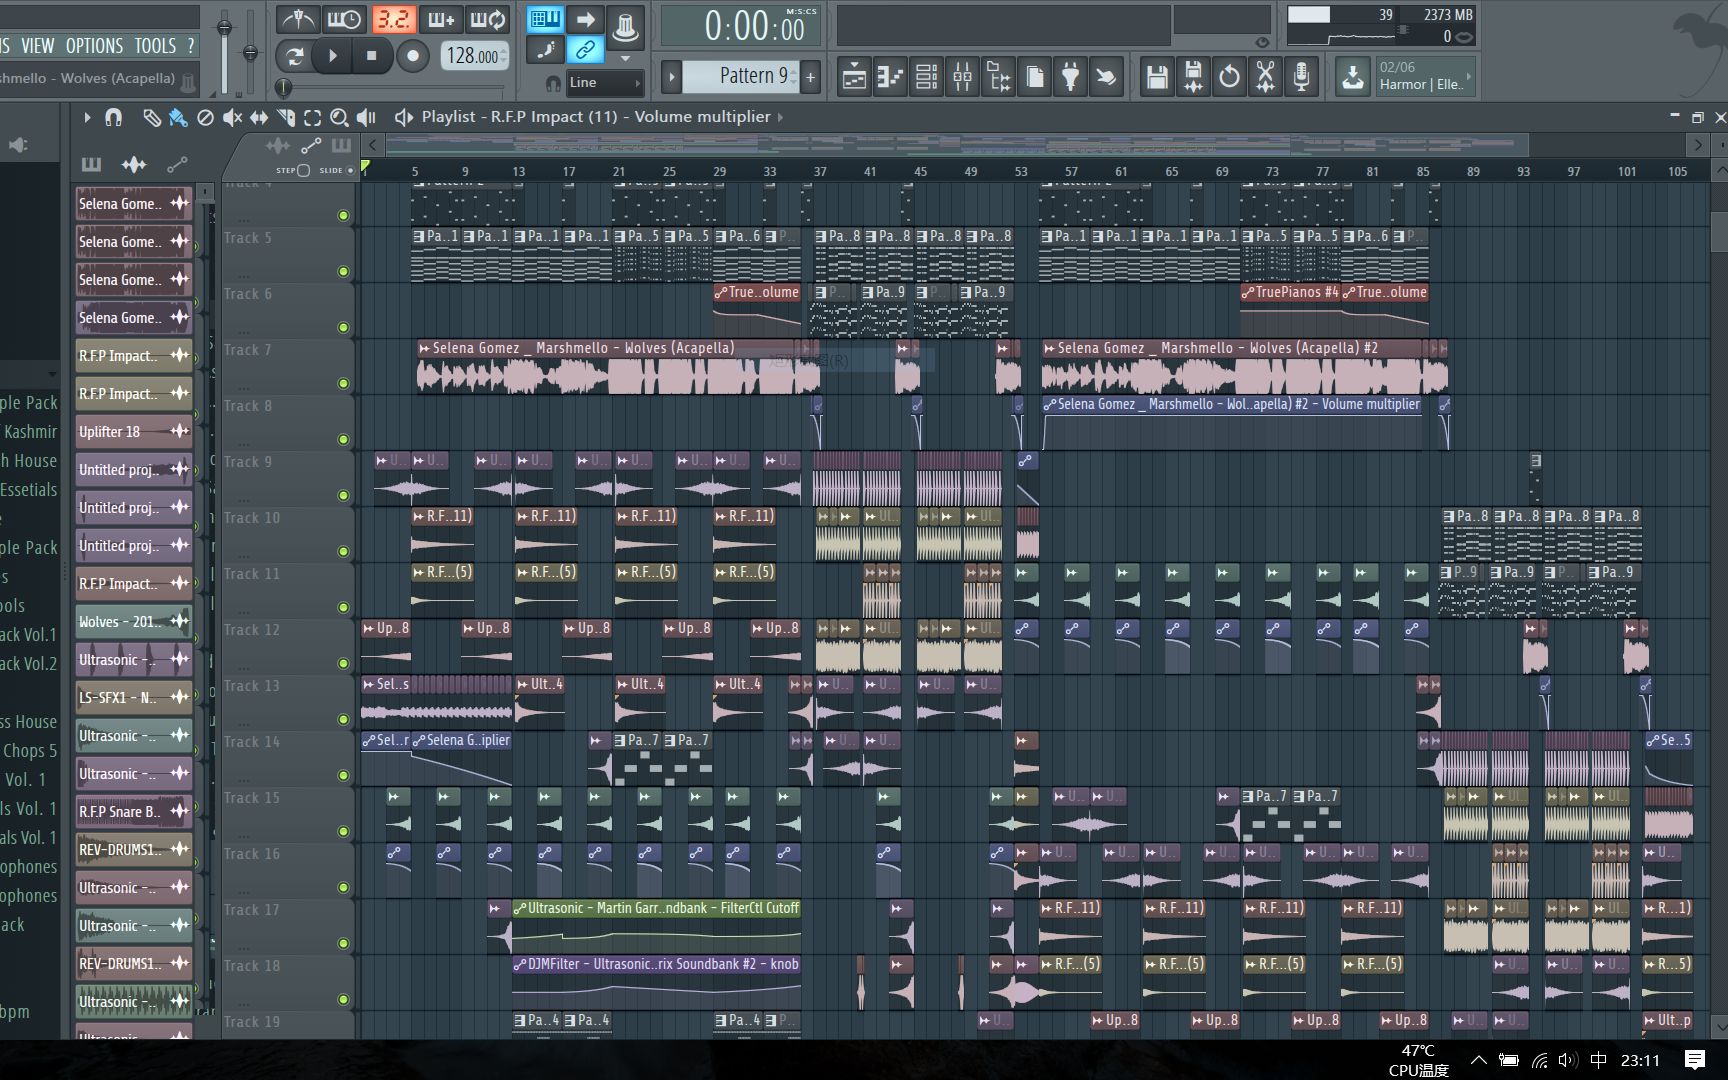
Task: Open the ? help menu
Action: pos(191,46)
